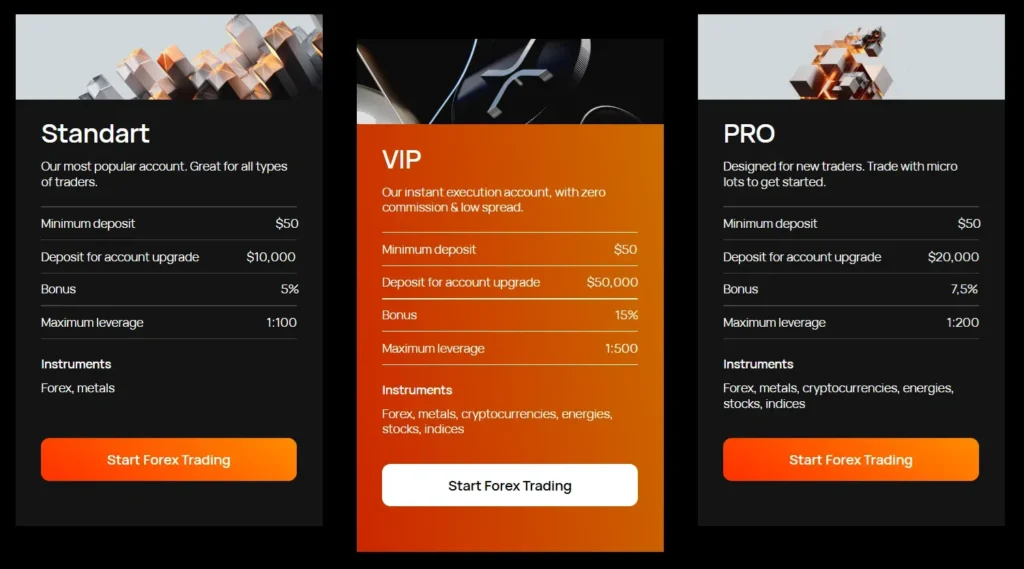Click the Standart card header image
Viewport: 1024px width, 569px height.
pyautogui.click(x=169, y=57)
